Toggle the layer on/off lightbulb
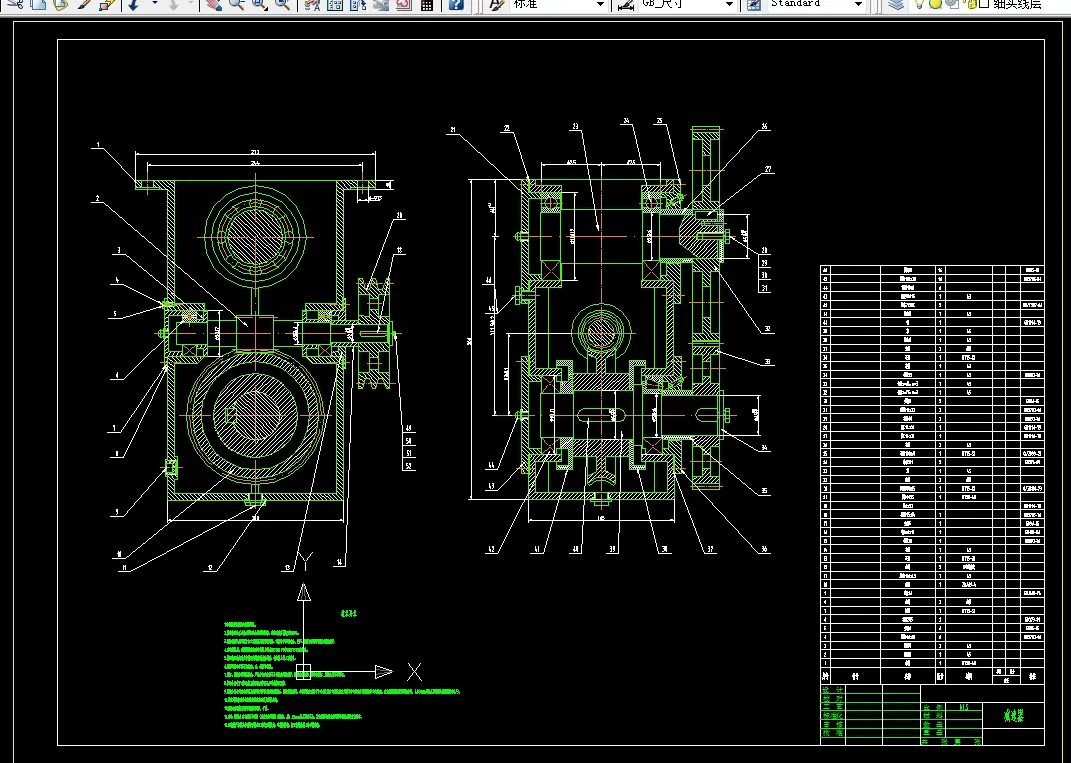Viewport: 1071px width, 763px height. (x=919, y=4)
